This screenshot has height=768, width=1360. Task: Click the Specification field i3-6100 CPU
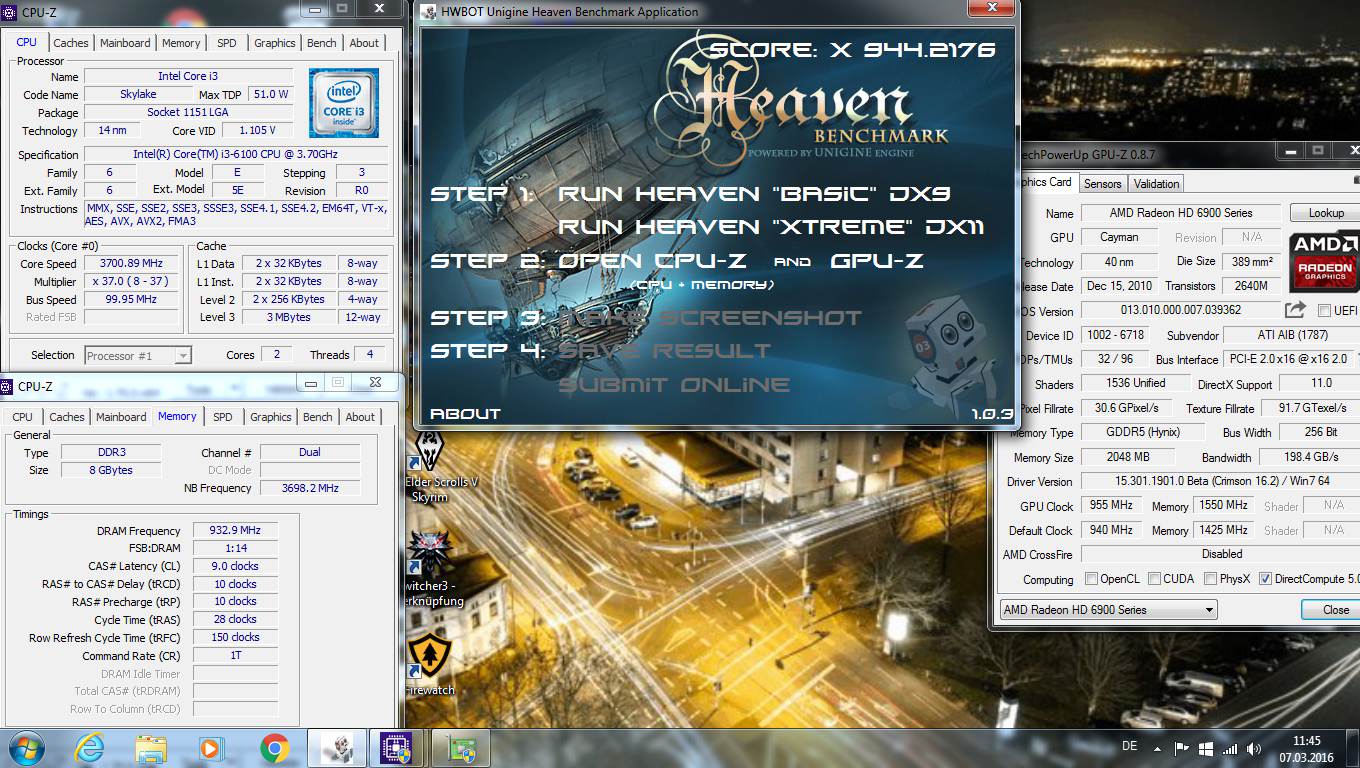(236, 154)
